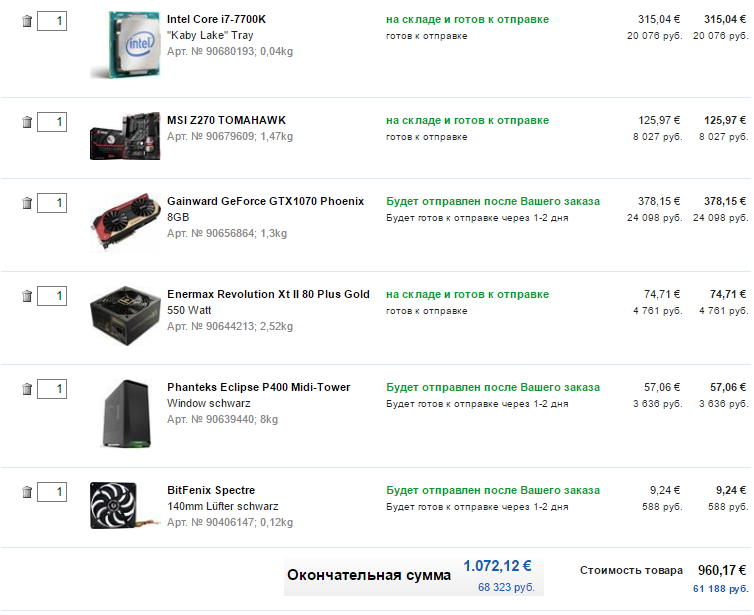Click quantity field for Phanteks Eclipse P400
The width and height of the screenshot is (754, 615).
coord(52,389)
